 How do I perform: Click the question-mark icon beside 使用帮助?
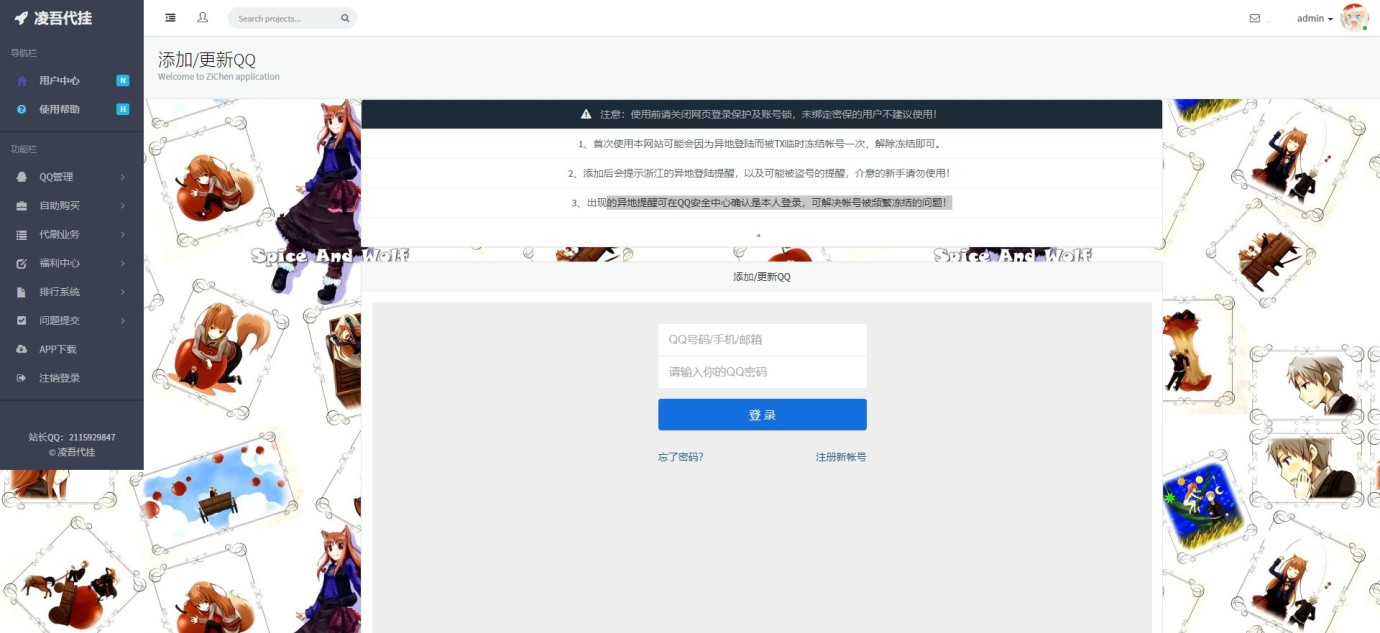pos(21,109)
